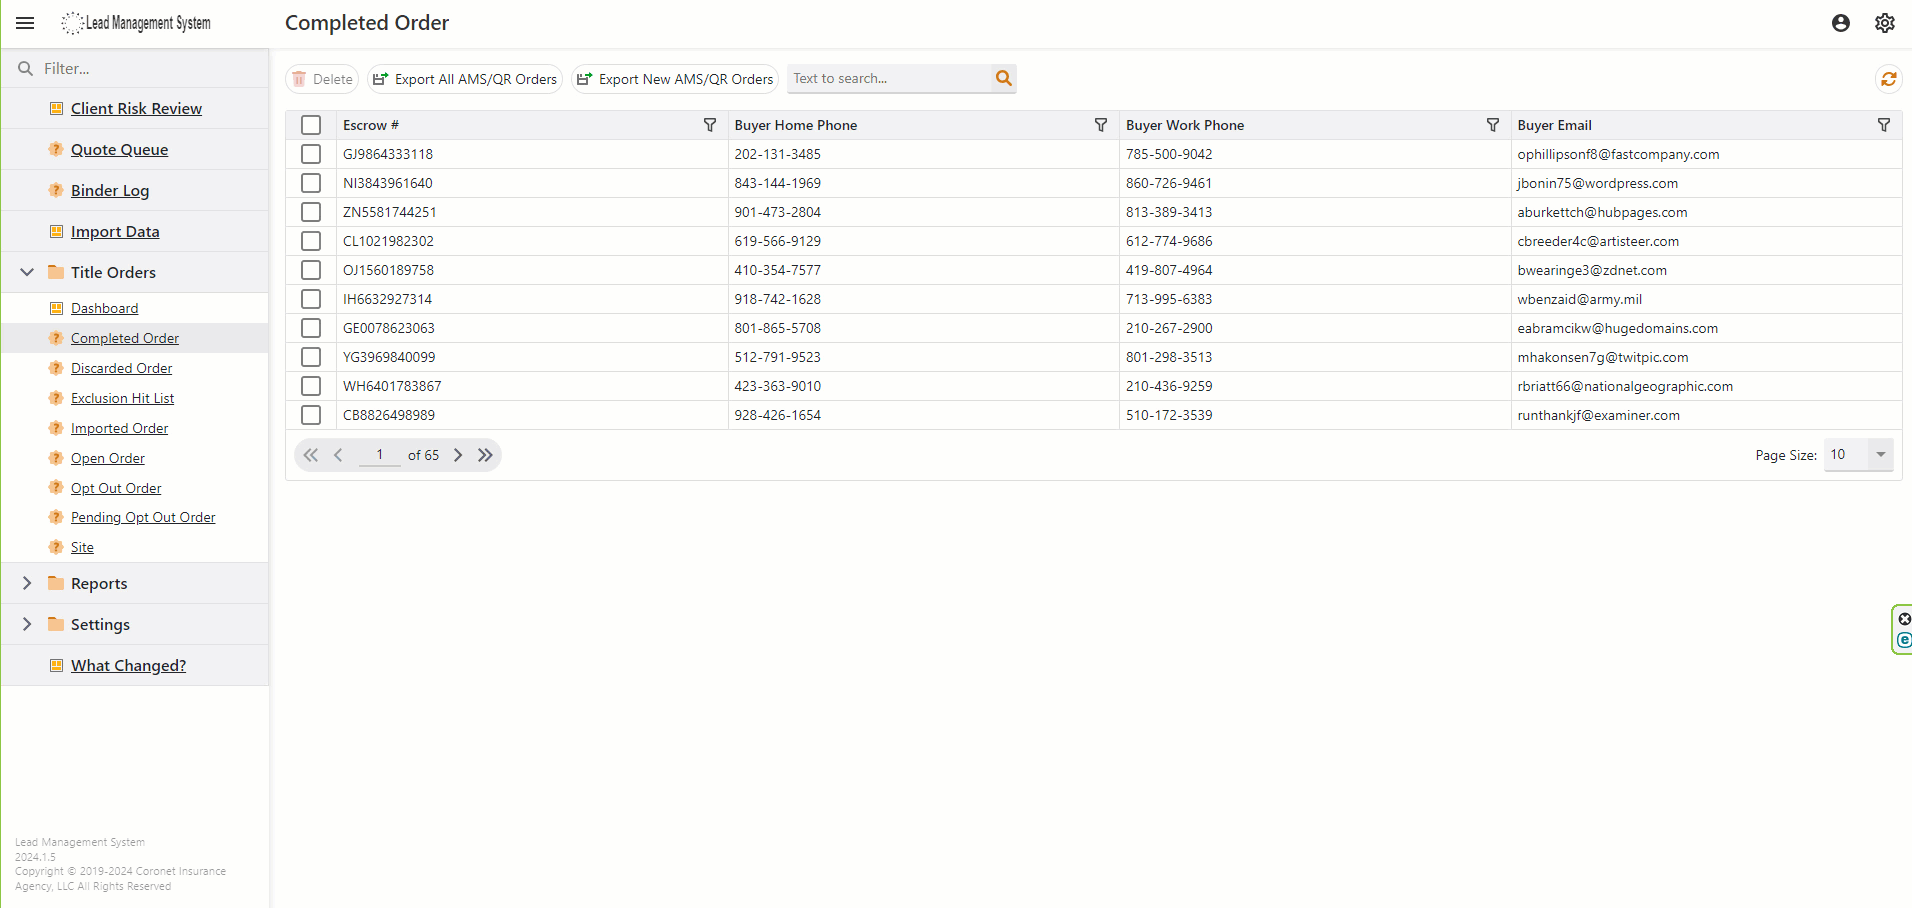The height and width of the screenshot is (908, 1912).
Task: Click the user account profile icon
Action: [1840, 23]
